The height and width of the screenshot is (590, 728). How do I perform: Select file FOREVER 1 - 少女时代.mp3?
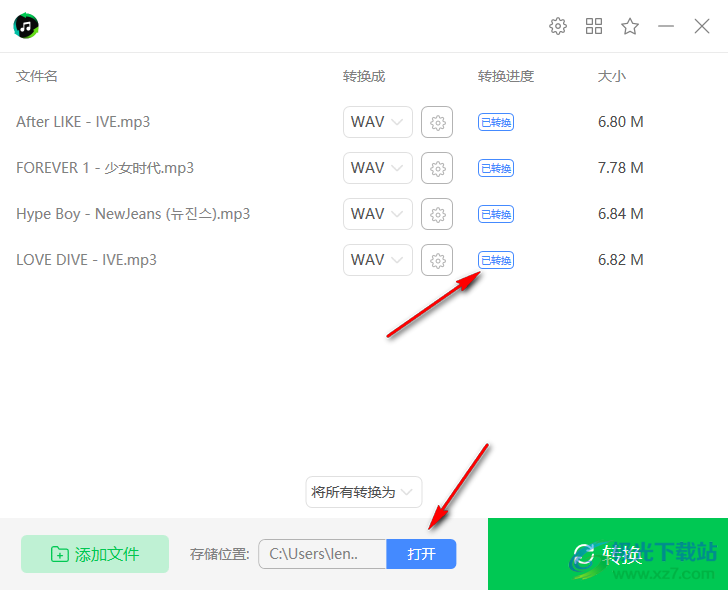click(105, 168)
